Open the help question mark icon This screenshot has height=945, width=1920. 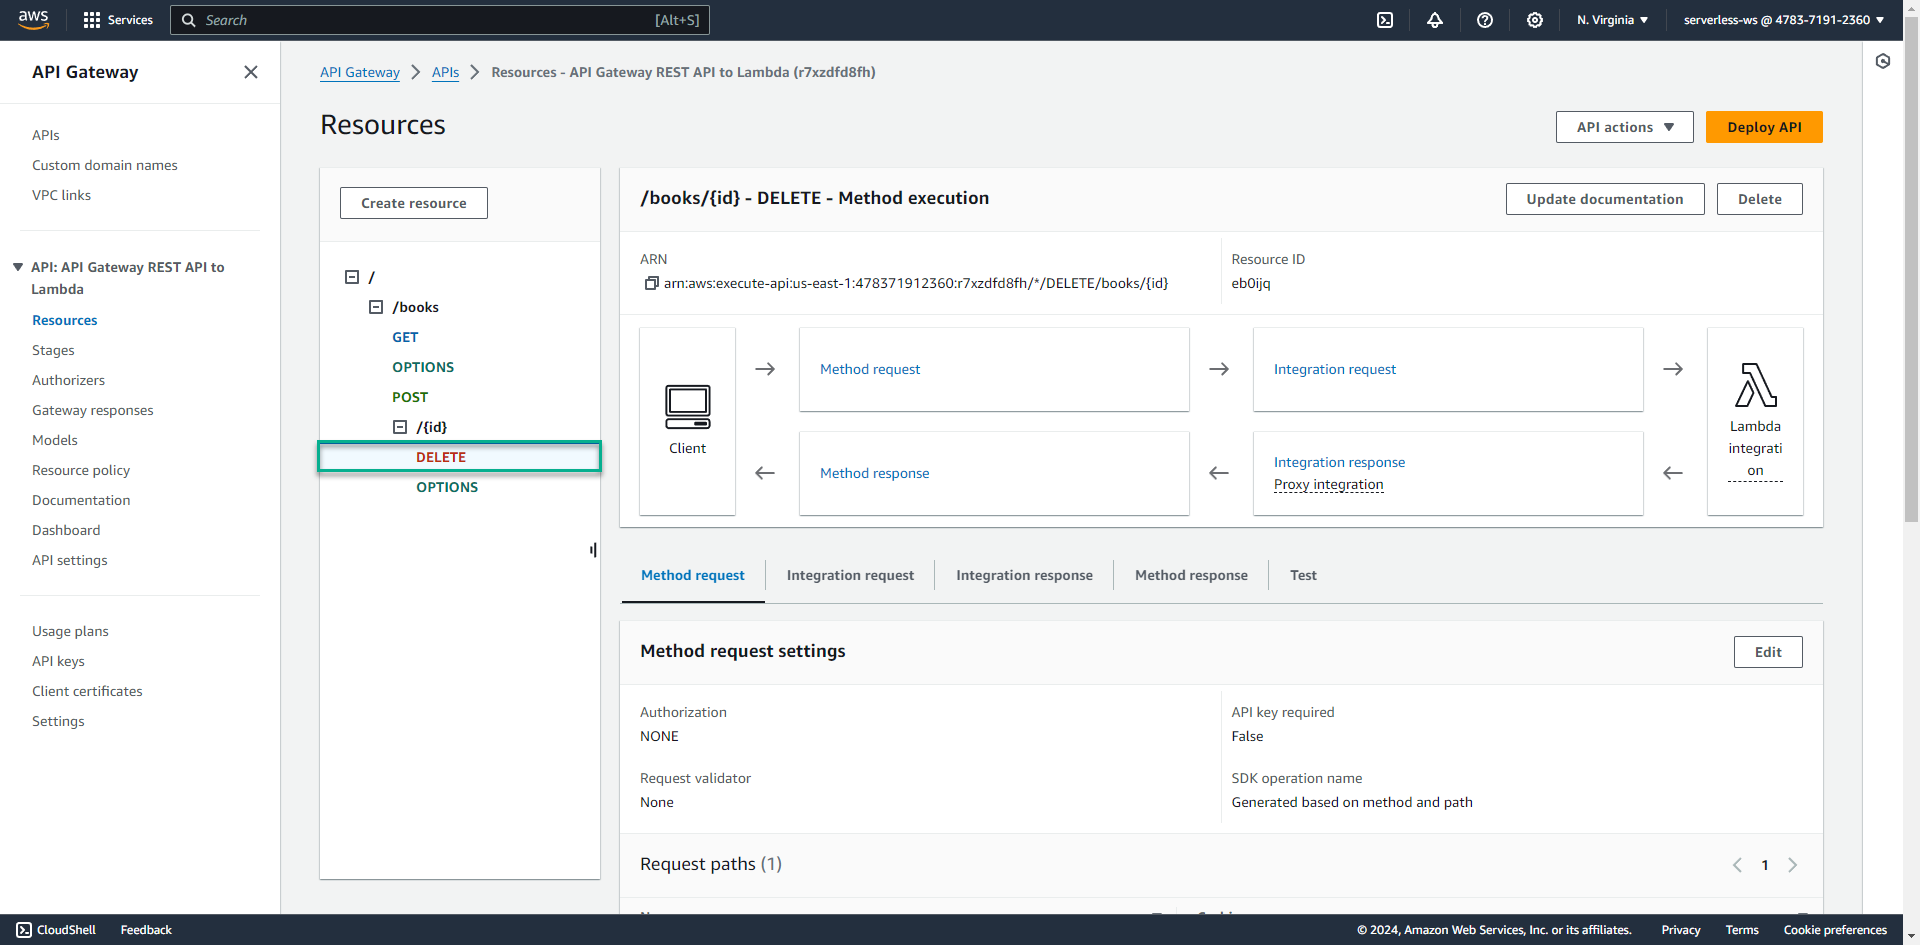pyautogui.click(x=1485, y=20)
